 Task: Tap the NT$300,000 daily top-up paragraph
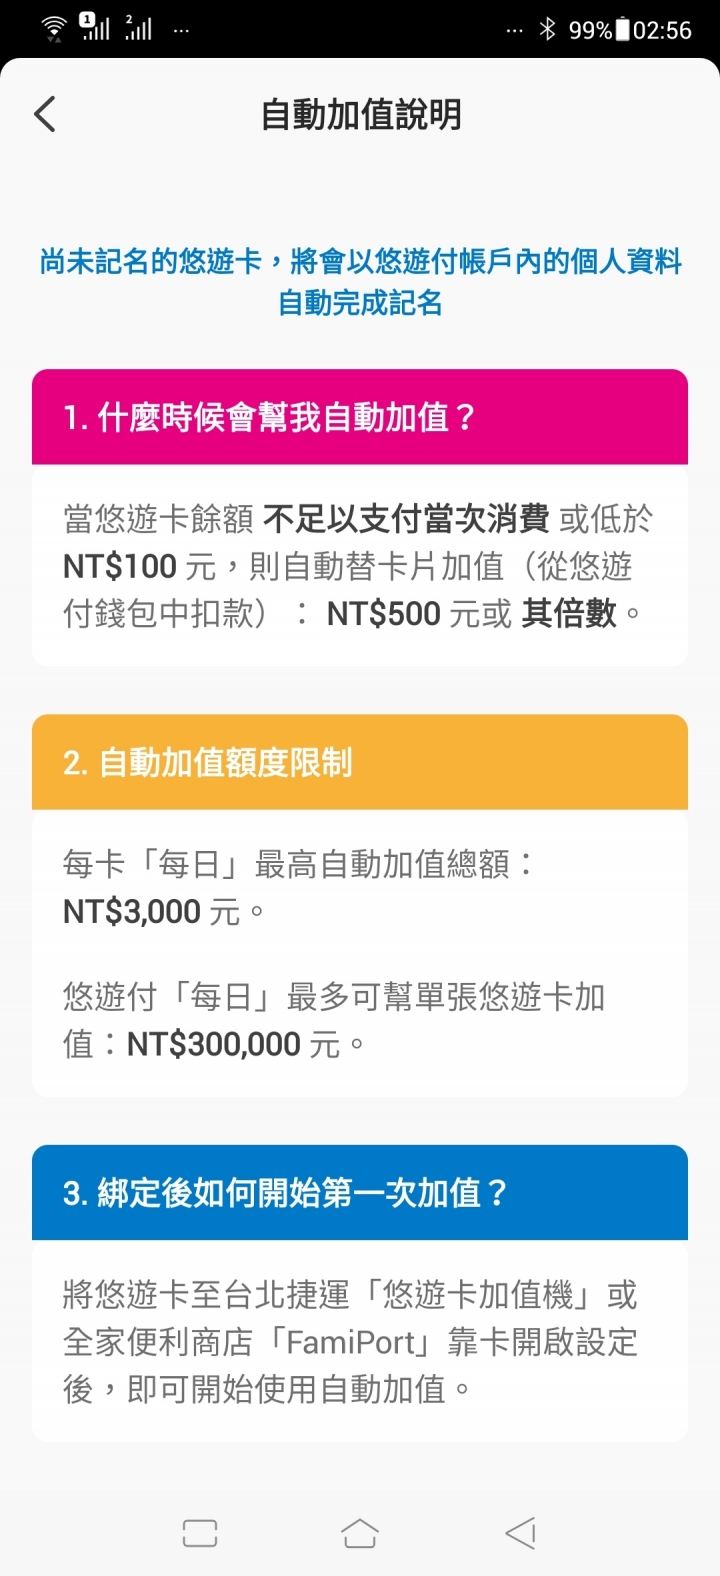pyautogui.click(x=335, y=1020)
